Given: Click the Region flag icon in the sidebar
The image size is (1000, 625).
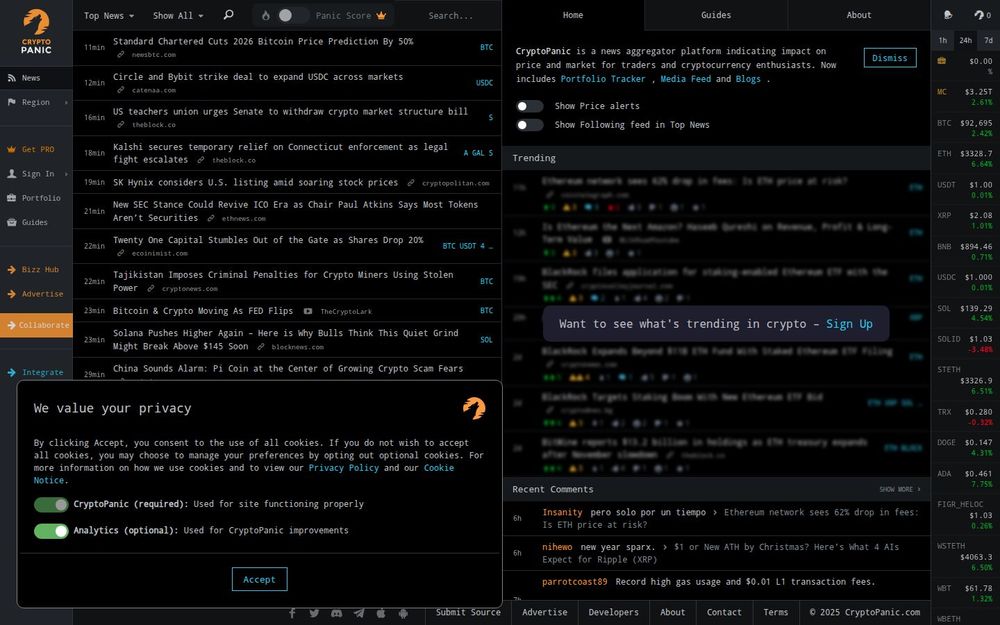Looking at the screenshot, I should 11,102.
